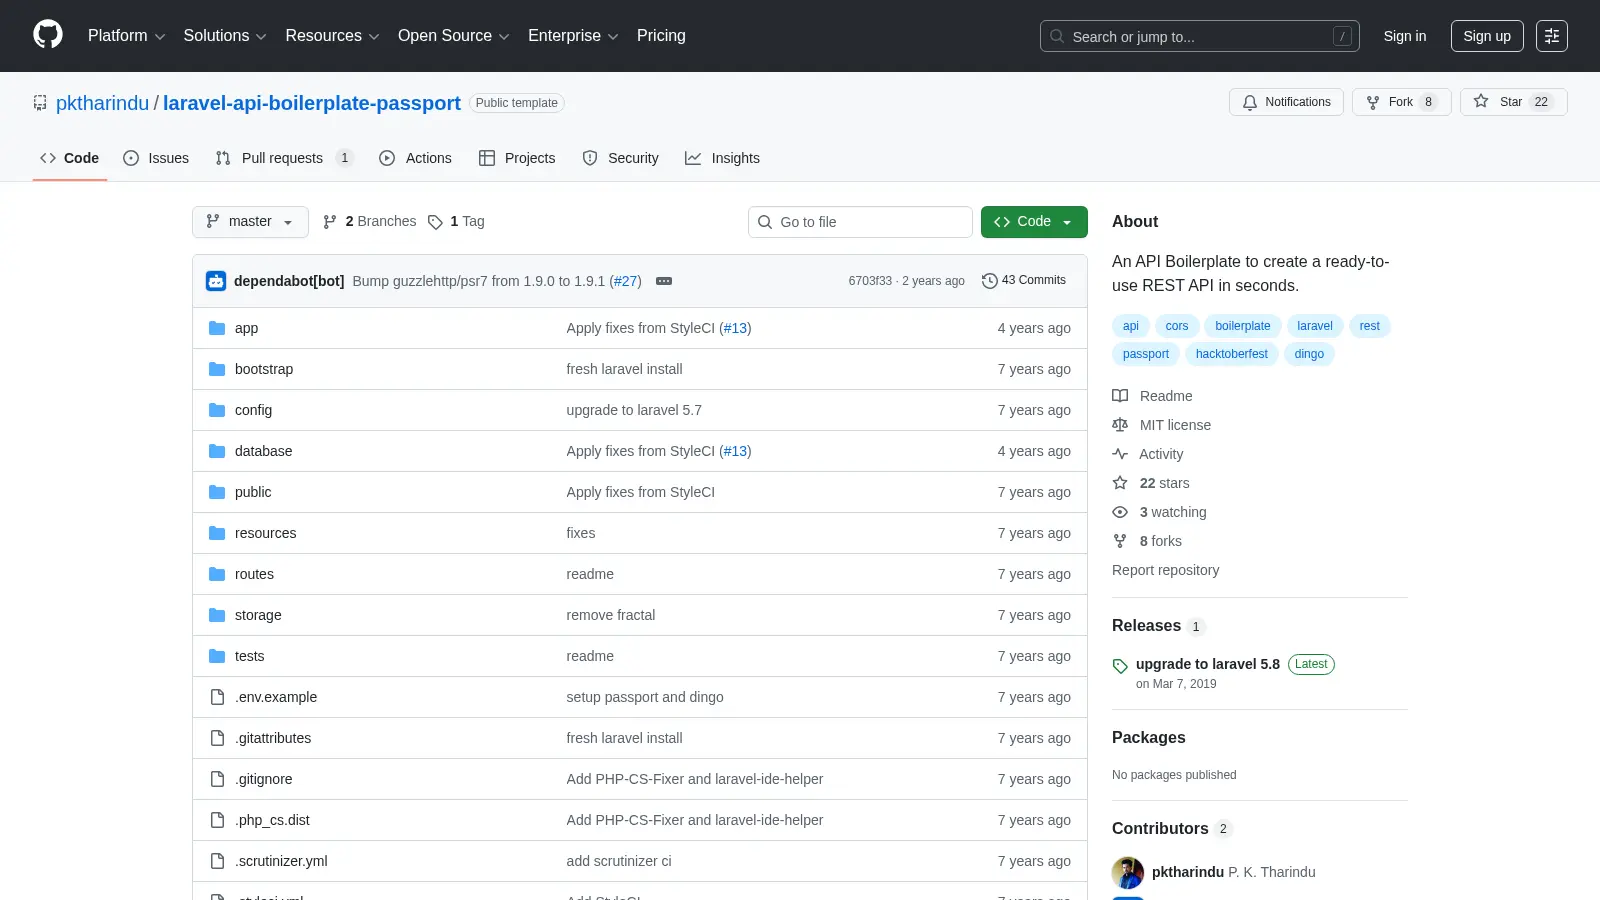The width and height of the screenshot is (1600, 900).
Task: Click the Readme book icon
Action: (x=1120, y=396)
